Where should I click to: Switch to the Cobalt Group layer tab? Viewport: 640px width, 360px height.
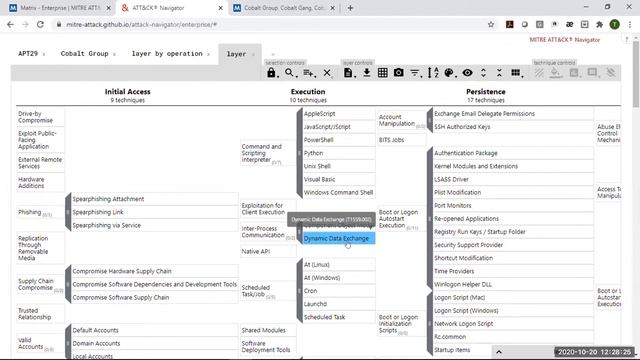[x=84, y=53]
